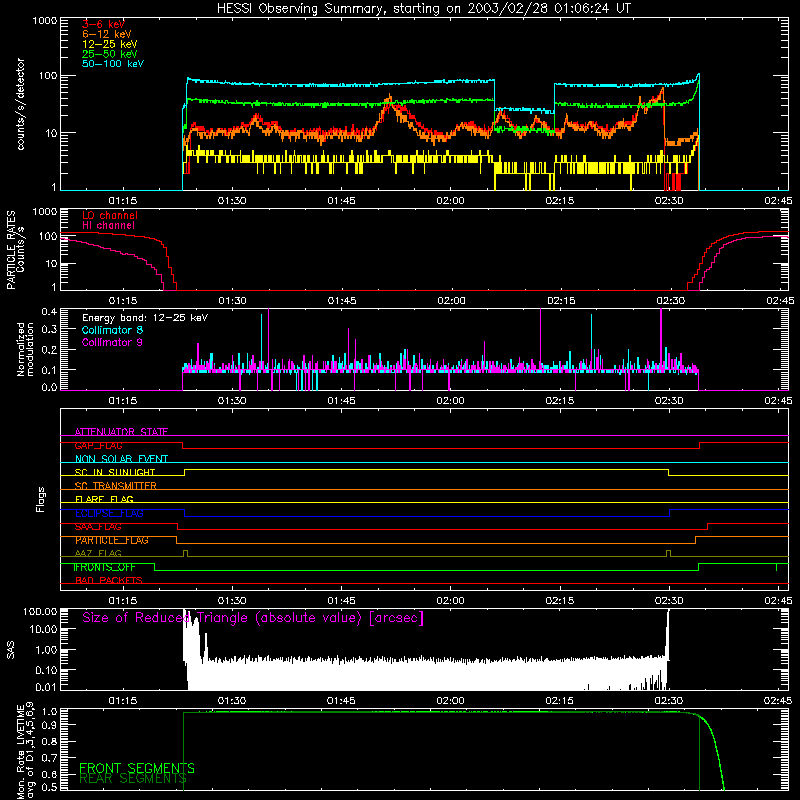
Task: Click the HI channel legend label
Action: click(109, 226)
